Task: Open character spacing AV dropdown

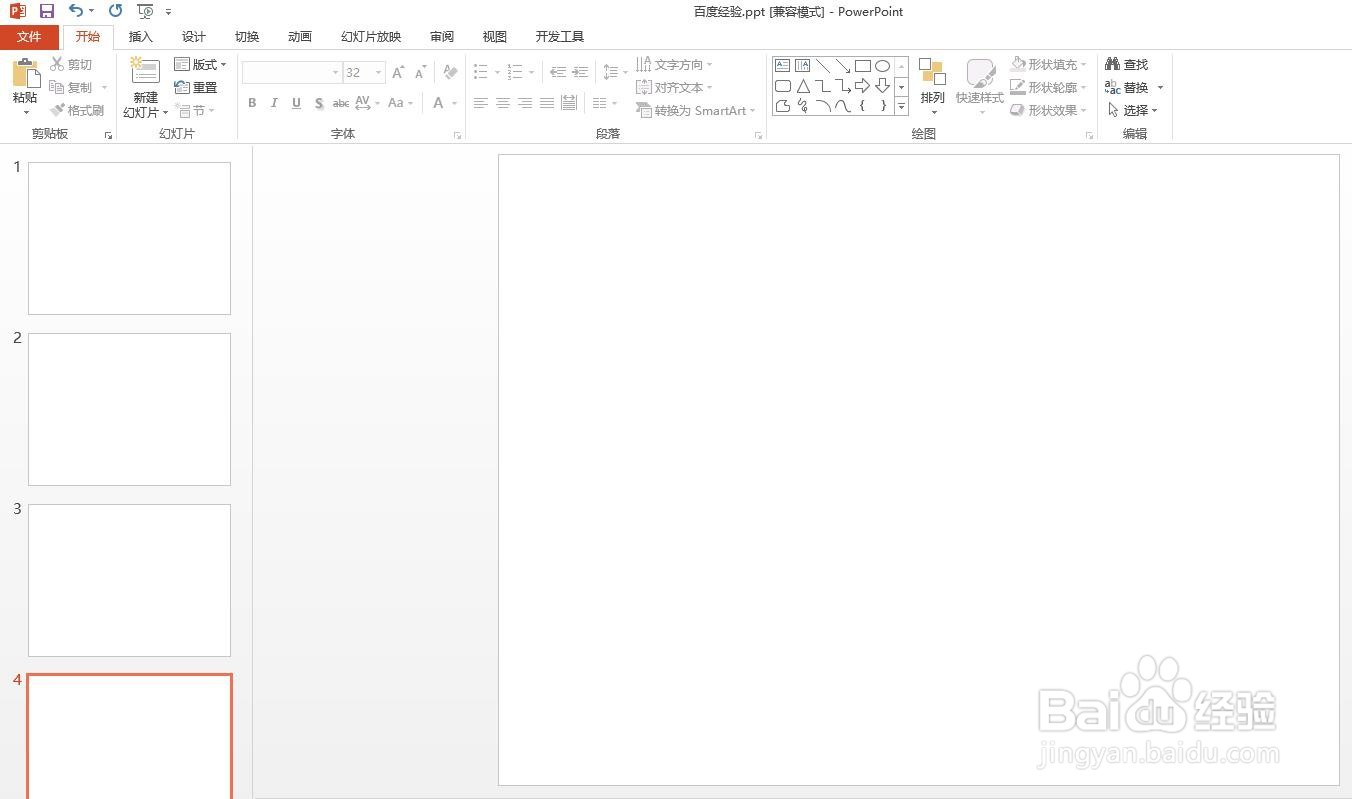Action: click(x=367, y=103)
